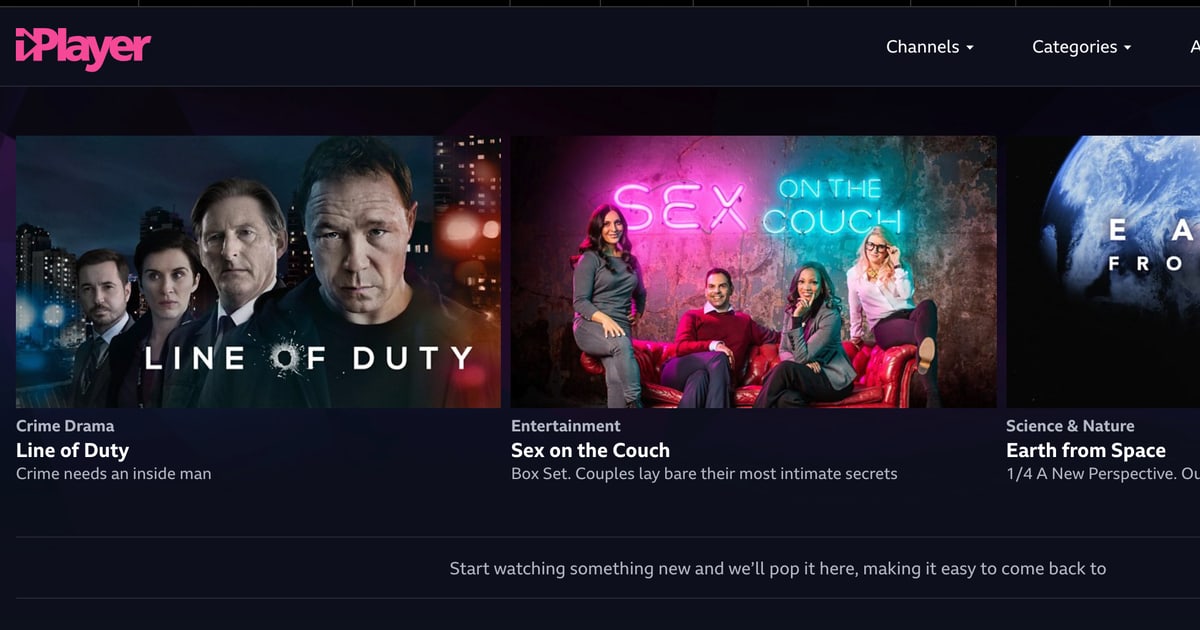The height and width of the screenshot is (630, 1200).
Task: Select the Entertainment genre label
Action: [566, 426]
